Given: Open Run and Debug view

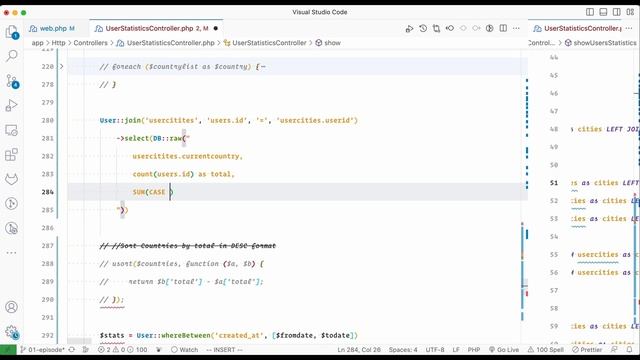Looking at the screenshot, I should tap(12, 106).
